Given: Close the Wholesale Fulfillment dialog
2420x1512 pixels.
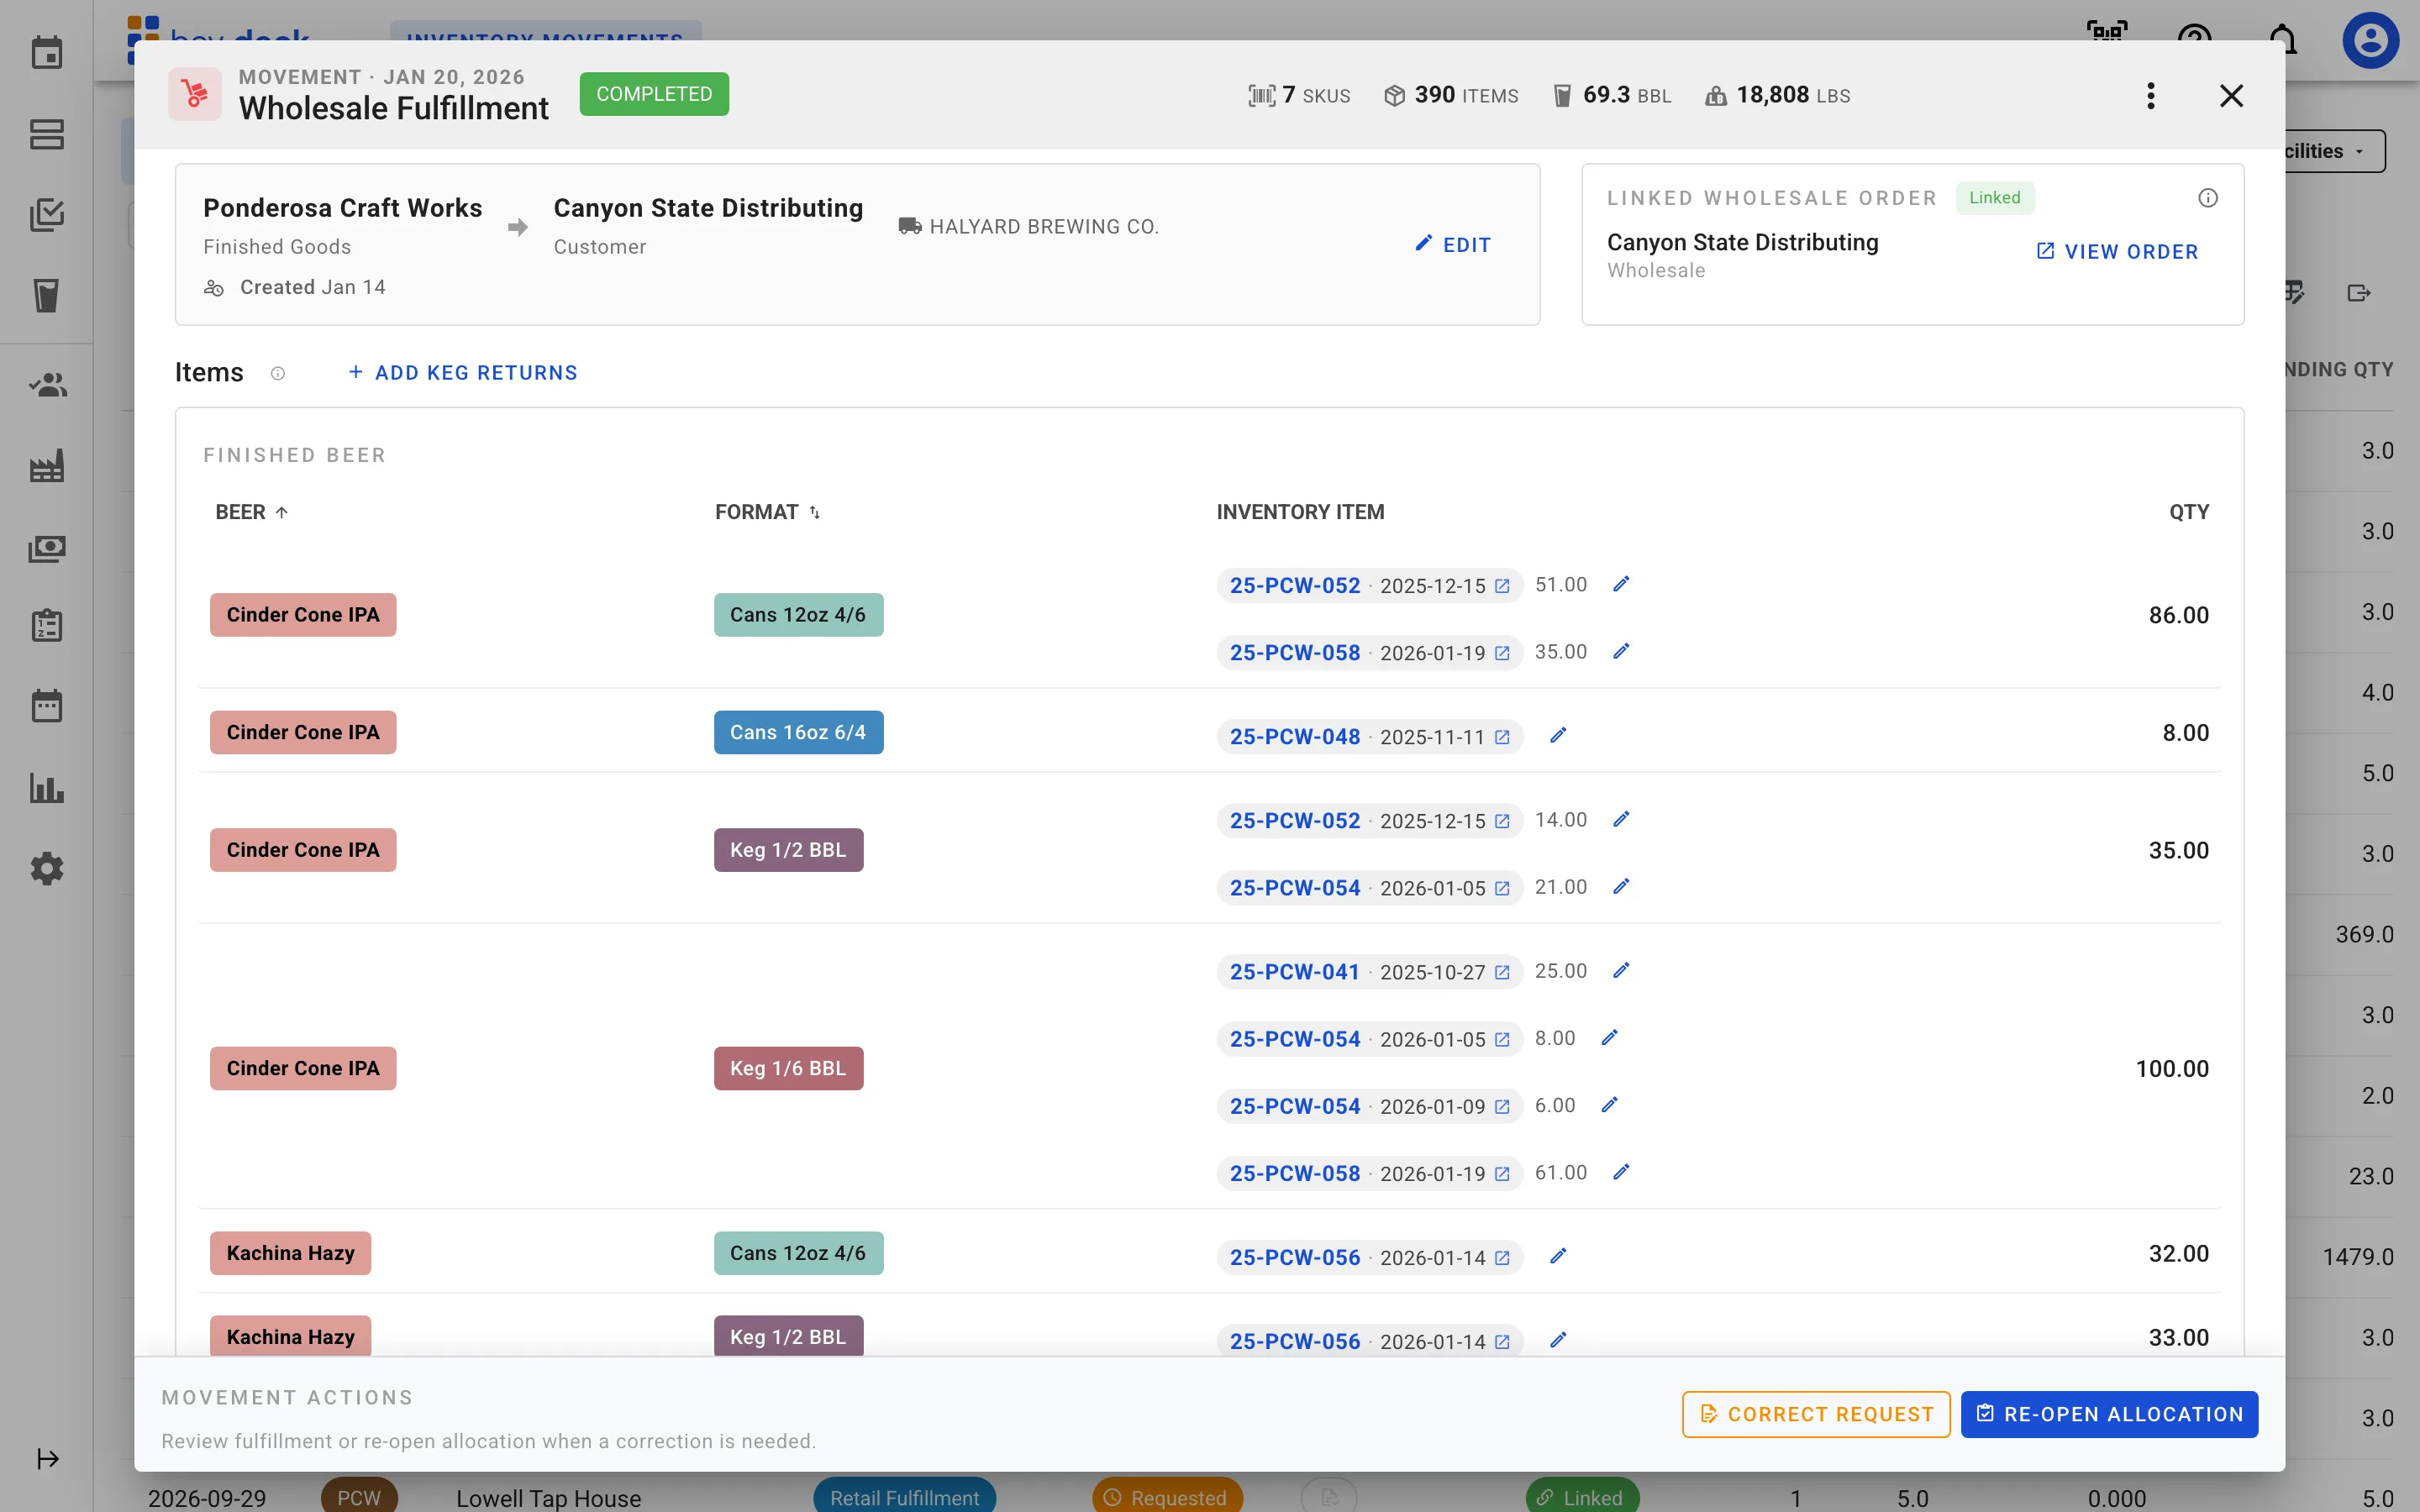Looking at the screenshot, I should pos(2231,96).
